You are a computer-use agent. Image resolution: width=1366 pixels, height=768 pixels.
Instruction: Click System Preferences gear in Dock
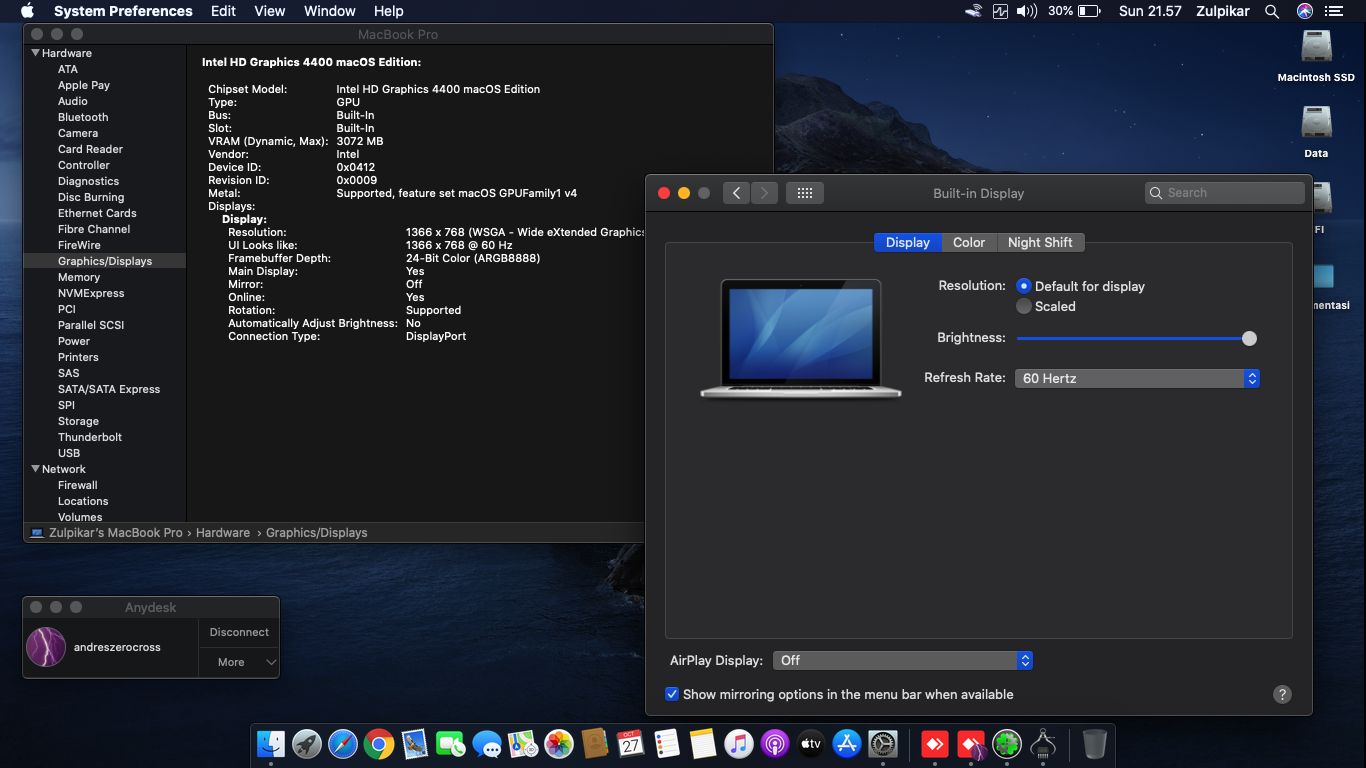click(x=883, y=744)
